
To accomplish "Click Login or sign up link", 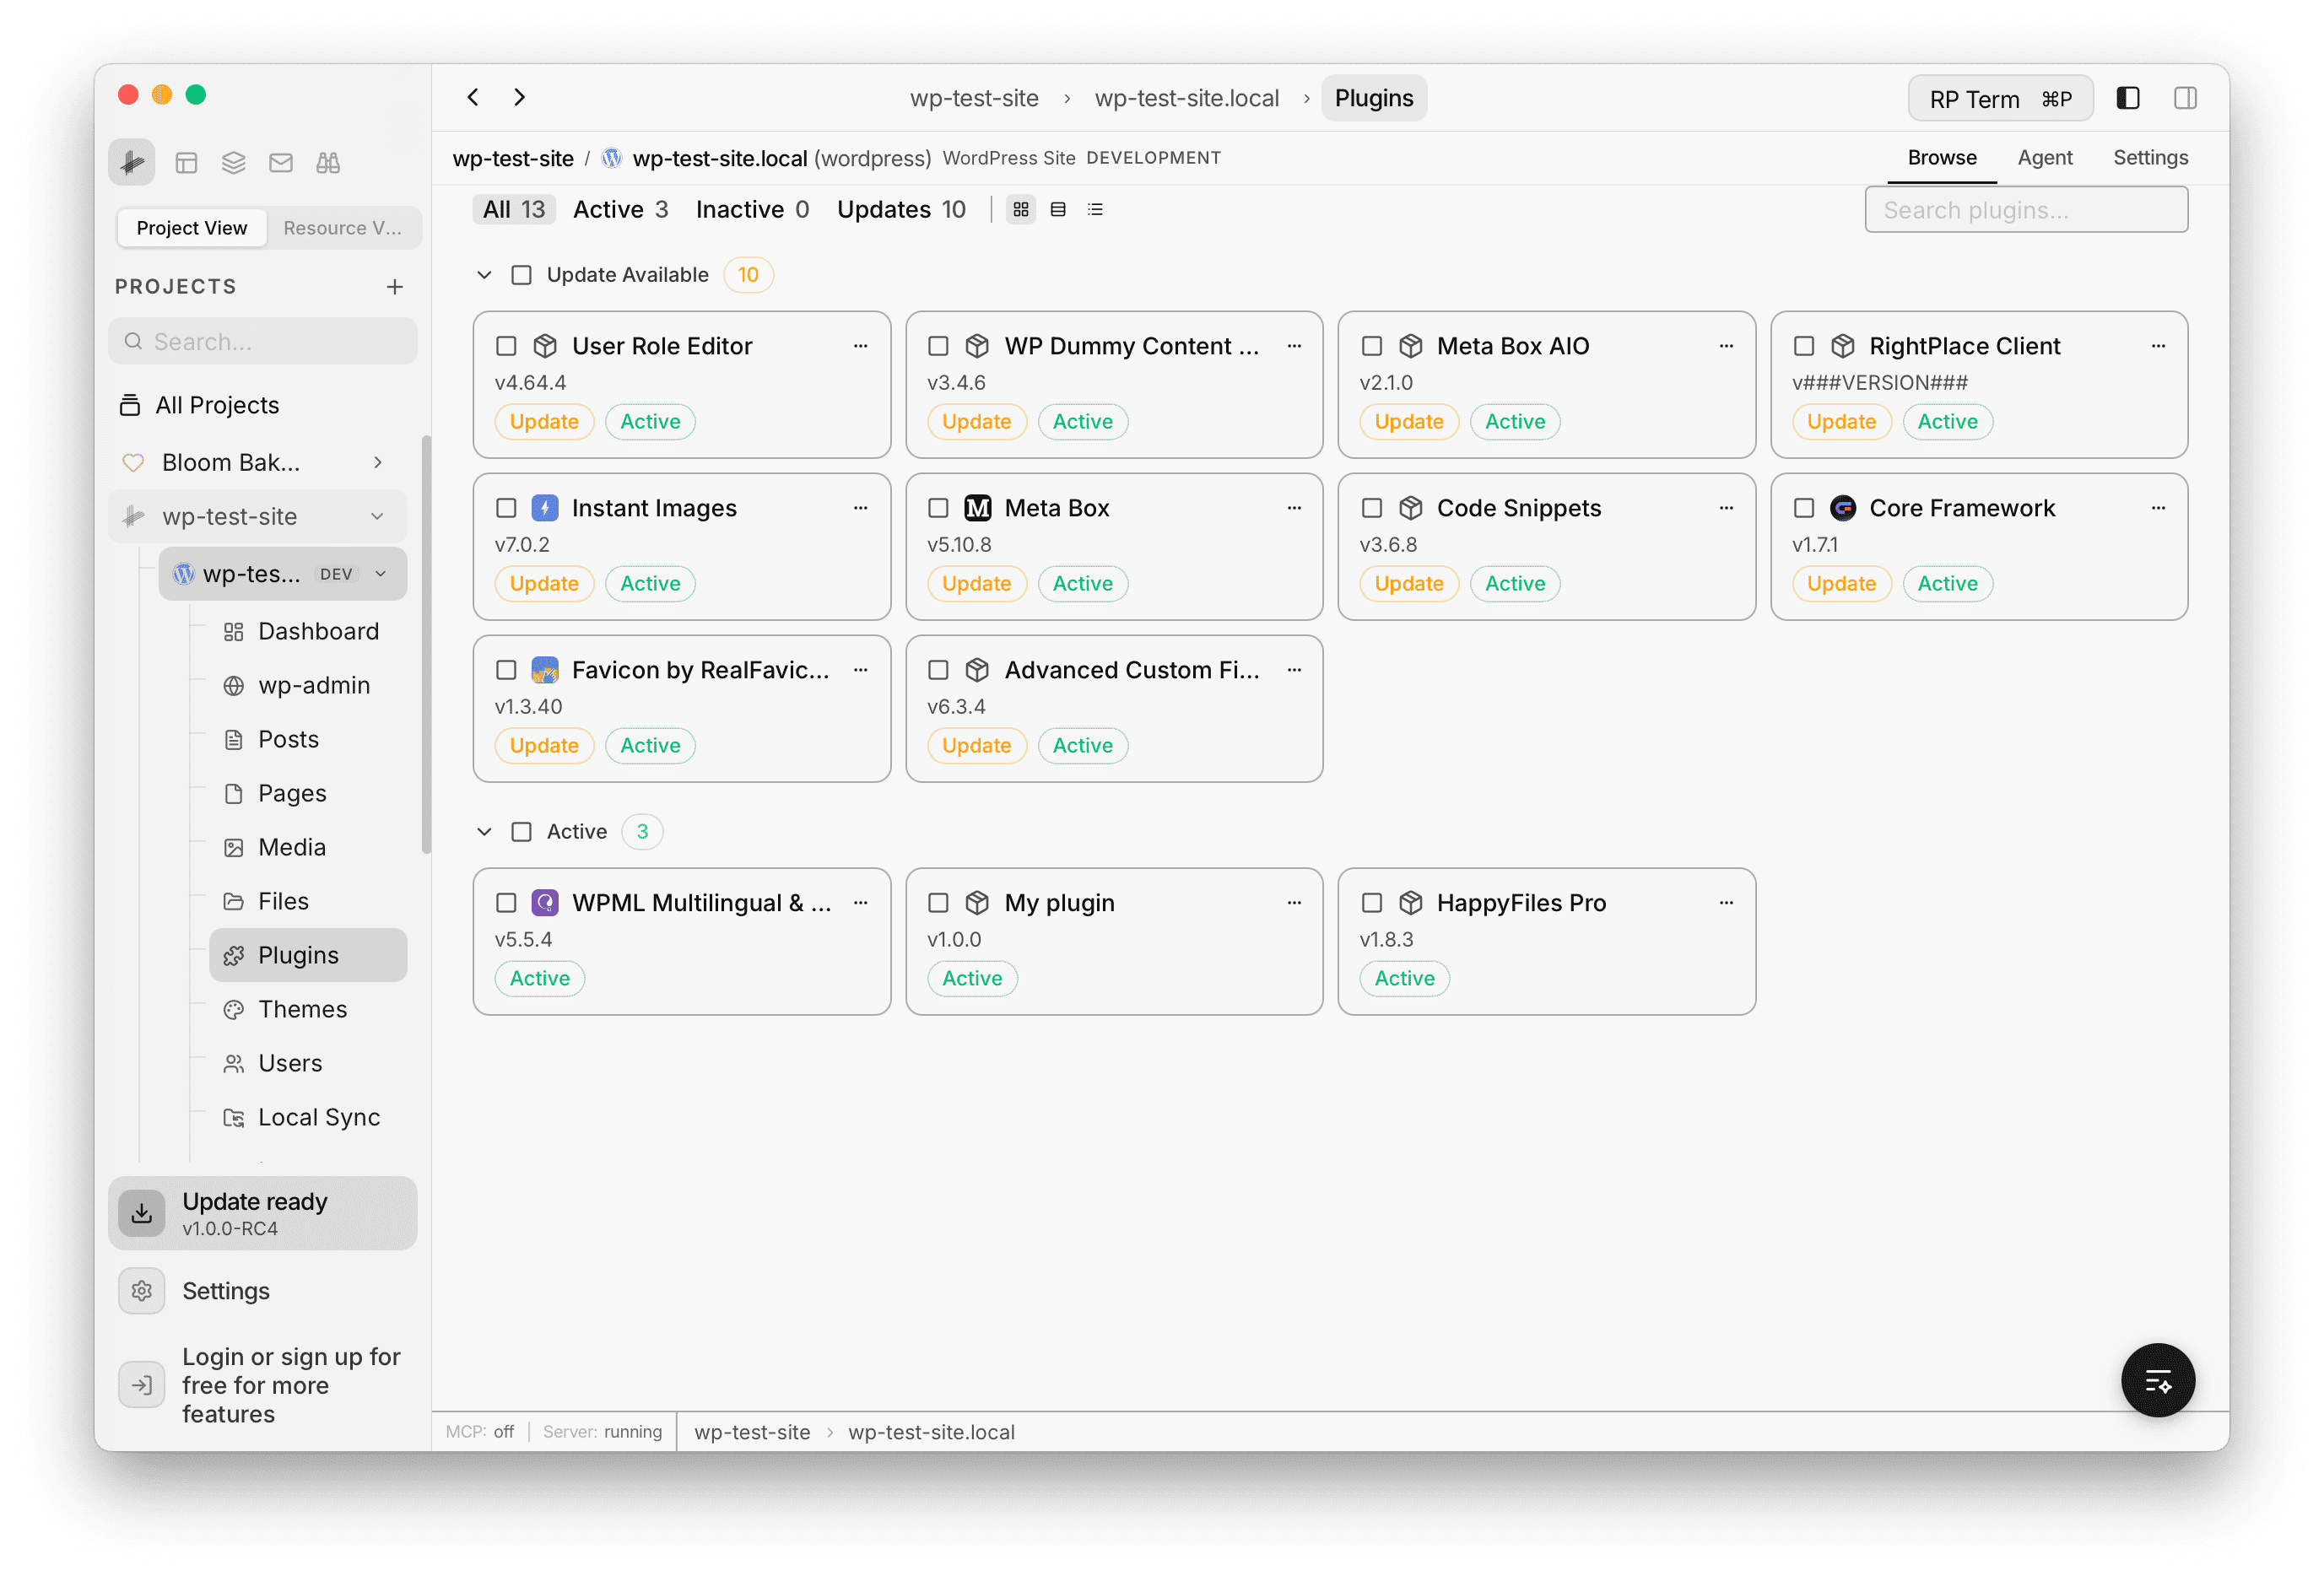I will (x=291, y=1384).
